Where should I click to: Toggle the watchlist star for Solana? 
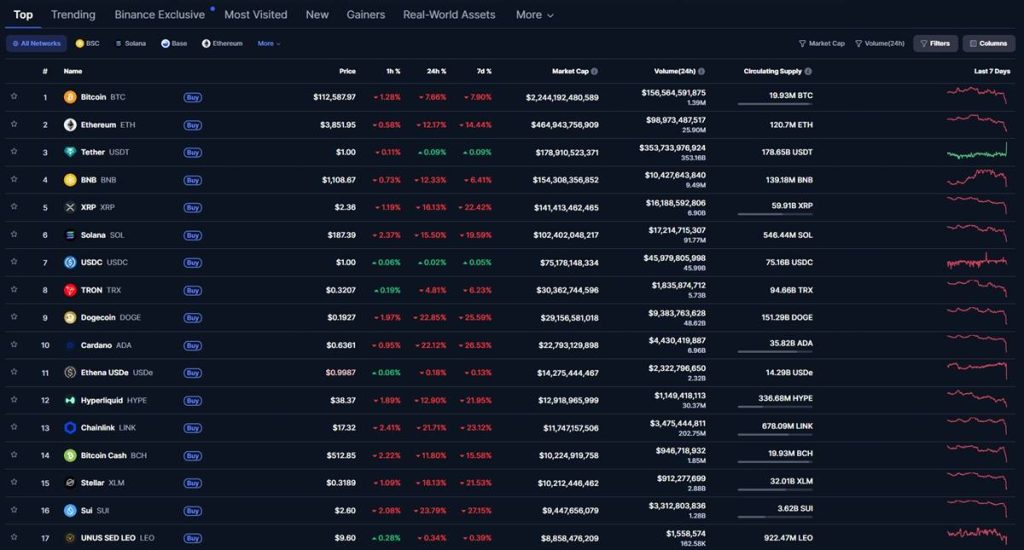tap(14, 235)
